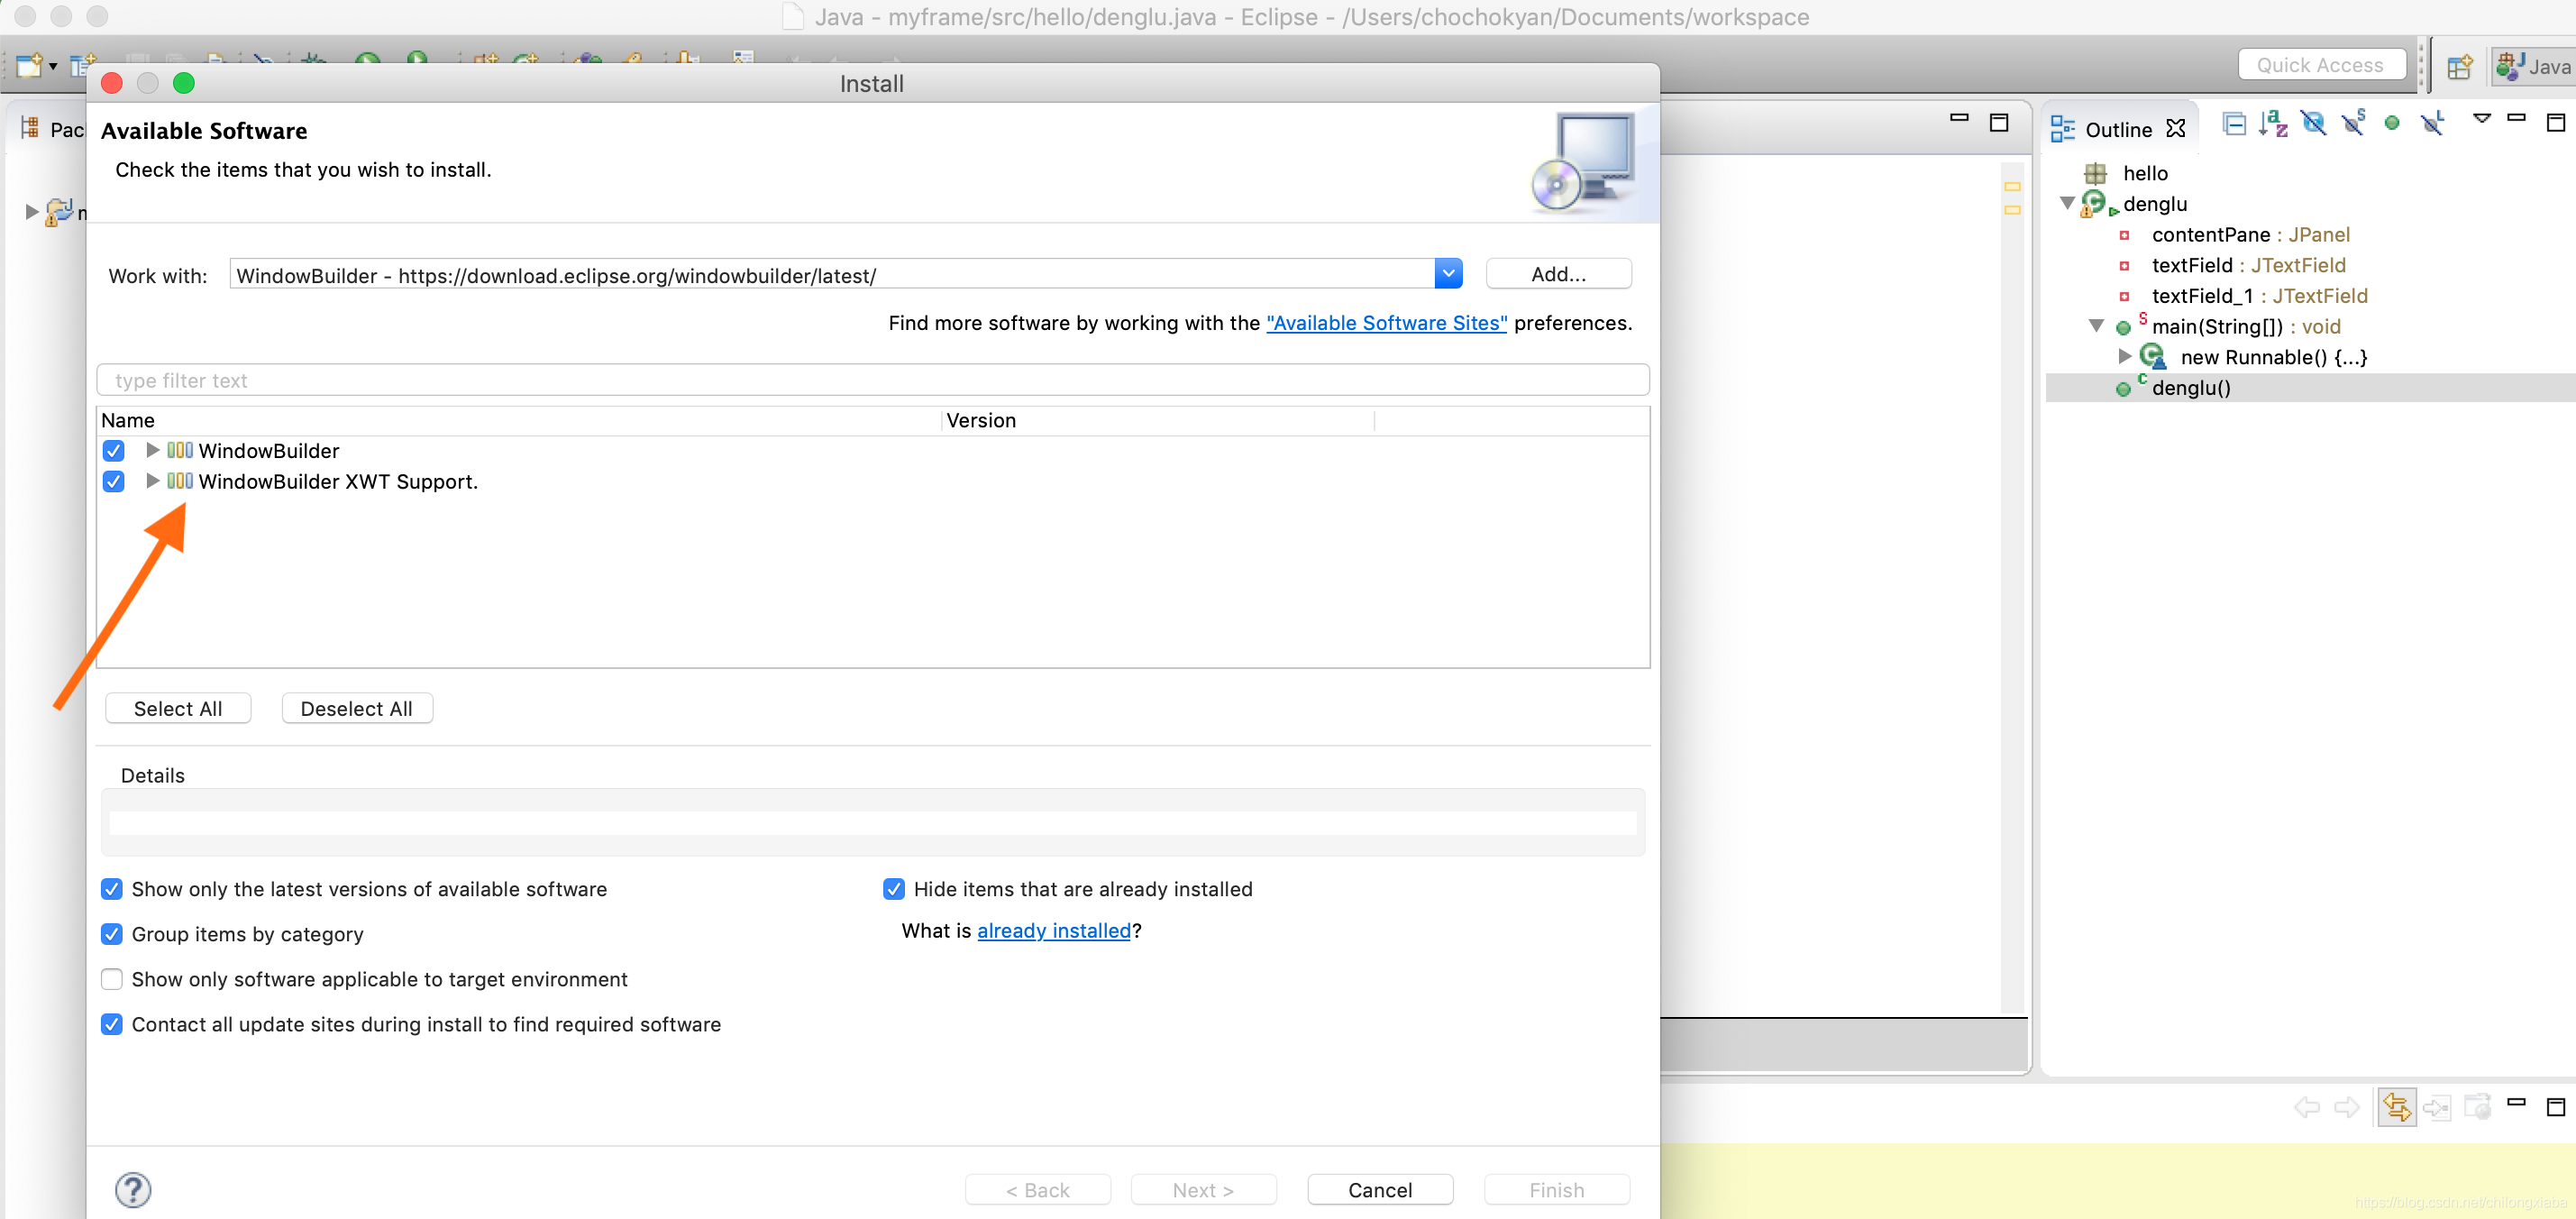Select contentPane : JPanel field in Outline

point(2250,235)
